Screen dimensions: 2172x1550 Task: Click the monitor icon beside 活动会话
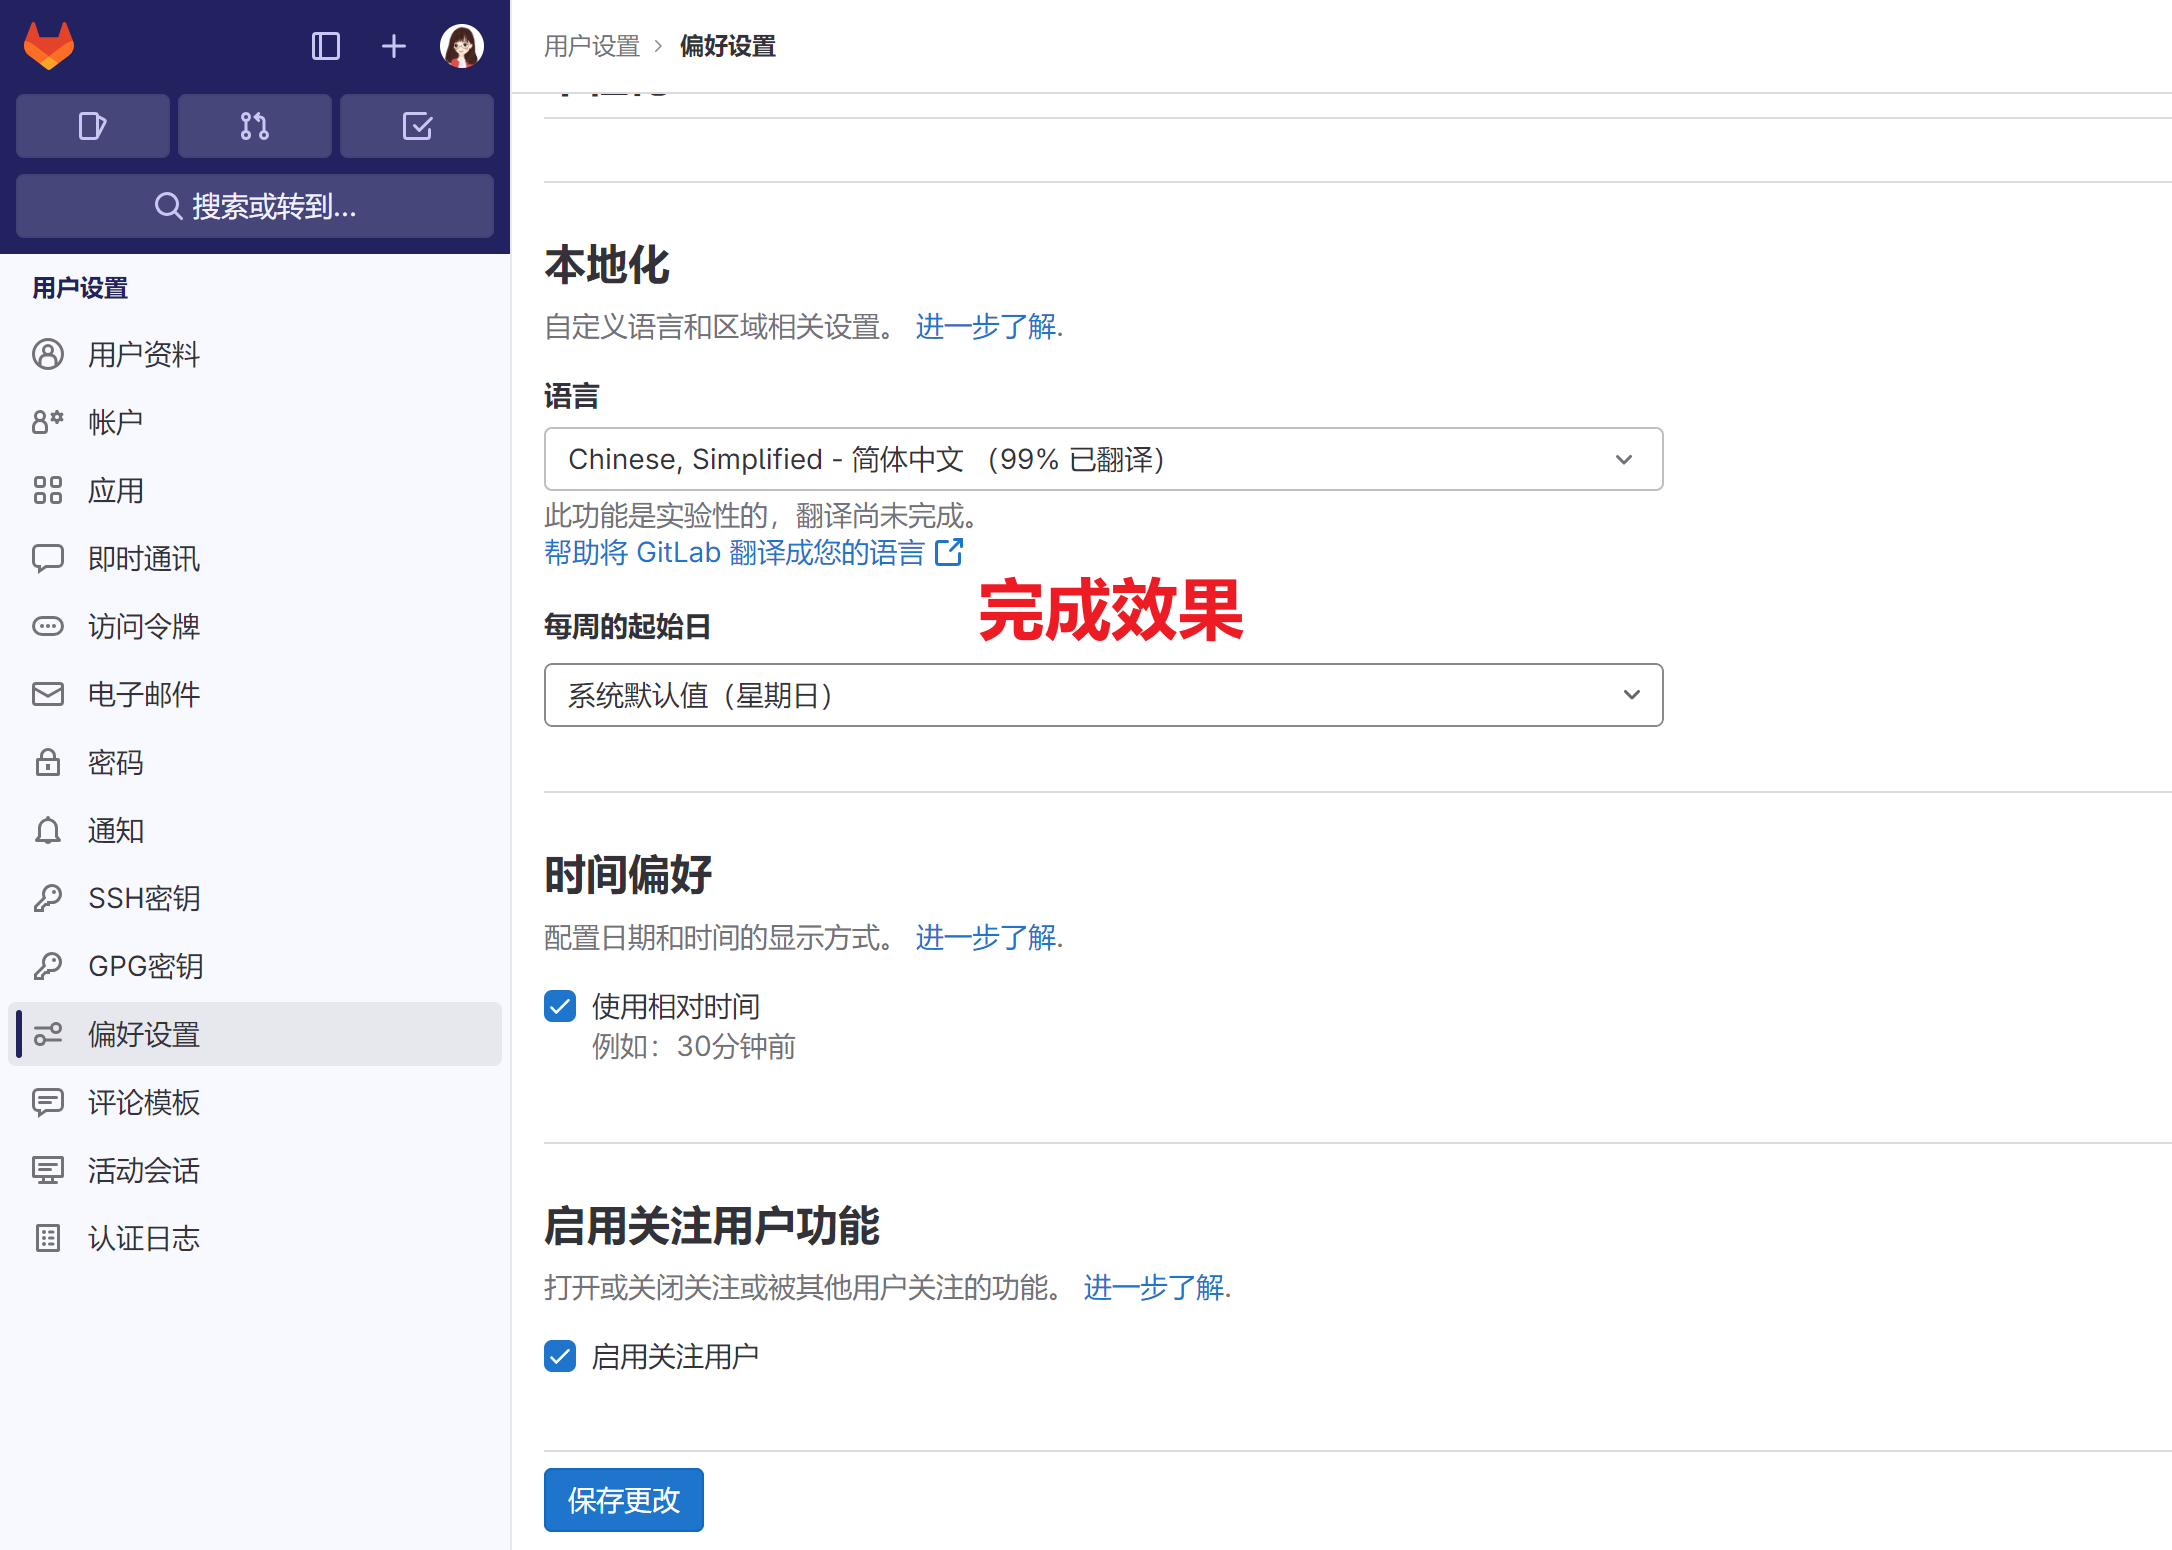(x=48, y=1170)
